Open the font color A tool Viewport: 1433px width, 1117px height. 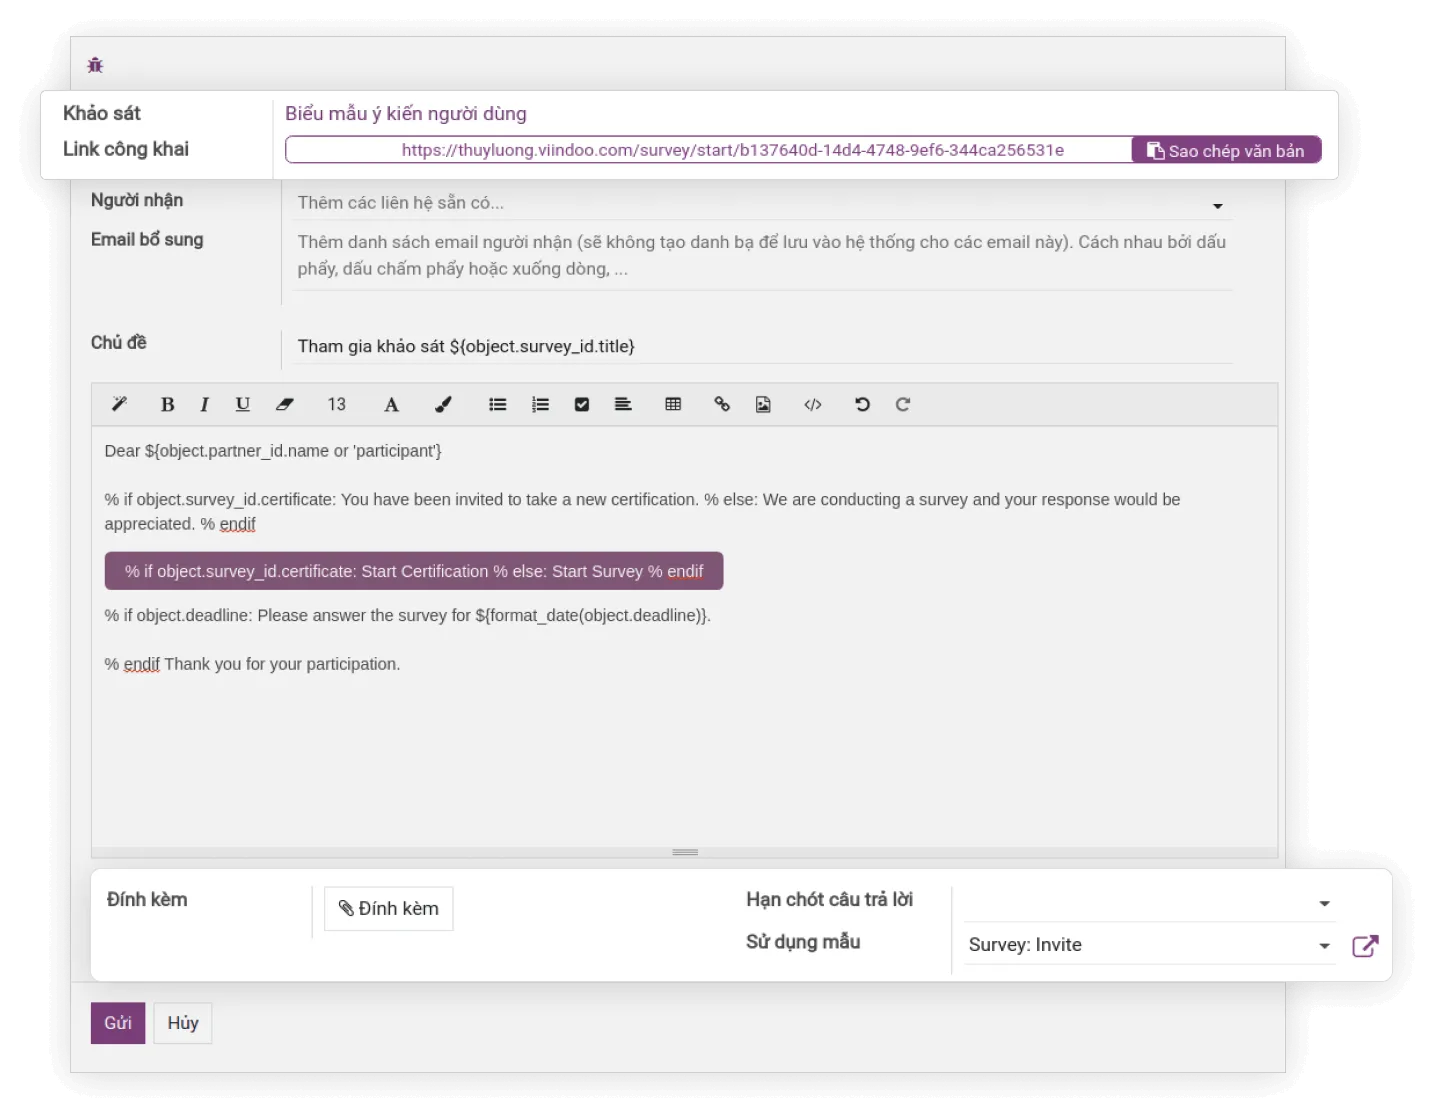[x=391, y=404]
